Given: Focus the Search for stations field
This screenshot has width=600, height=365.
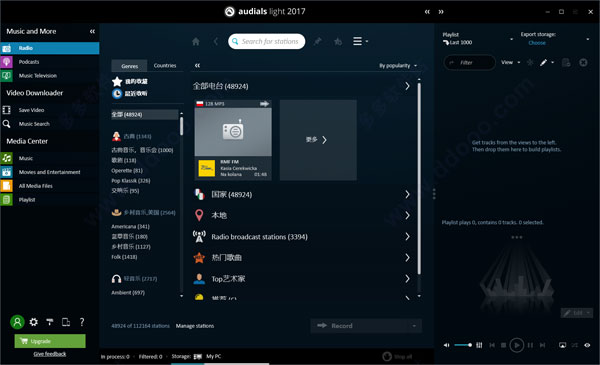Looking at the screenshot, I should 267,41.
